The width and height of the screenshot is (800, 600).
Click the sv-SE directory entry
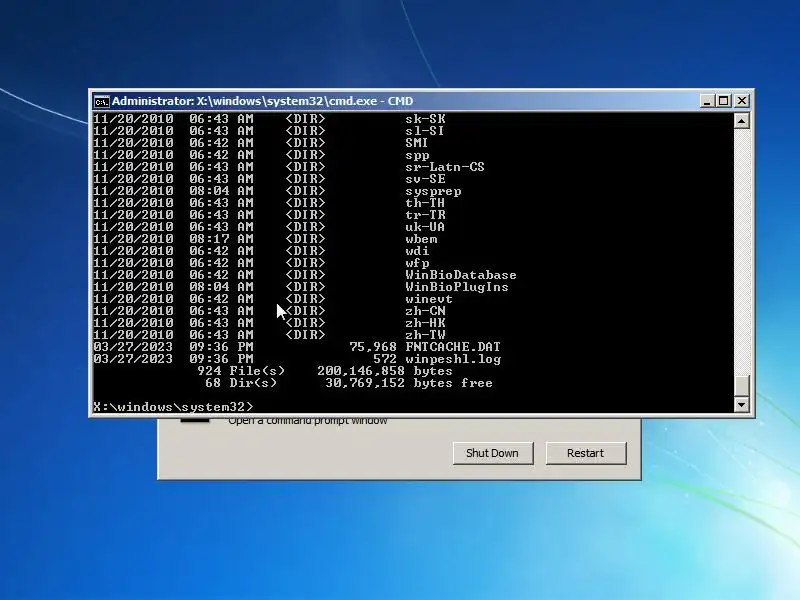pyautogui.click(x=425, y=179)
